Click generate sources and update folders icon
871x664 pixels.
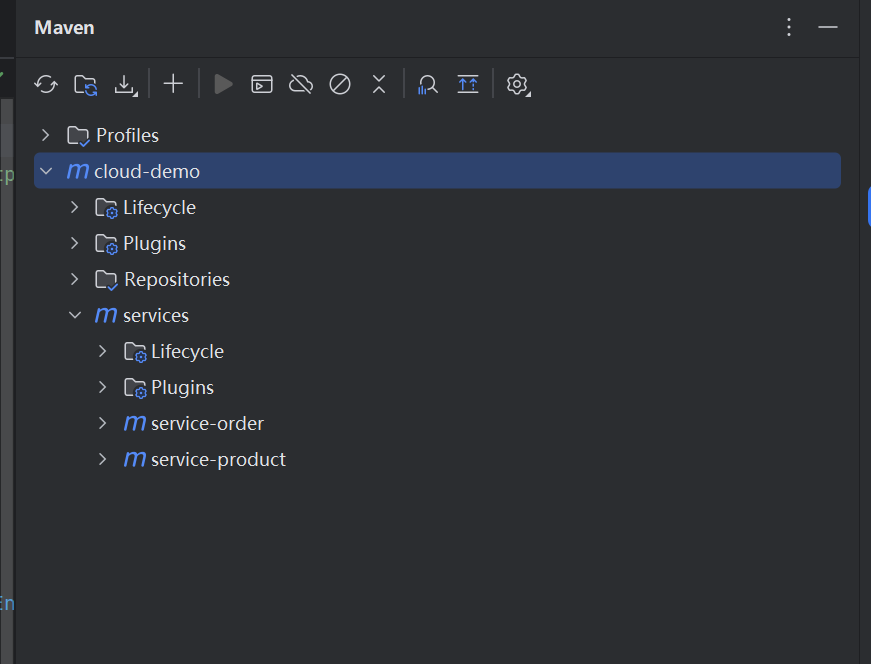click(x=86, y=85)
